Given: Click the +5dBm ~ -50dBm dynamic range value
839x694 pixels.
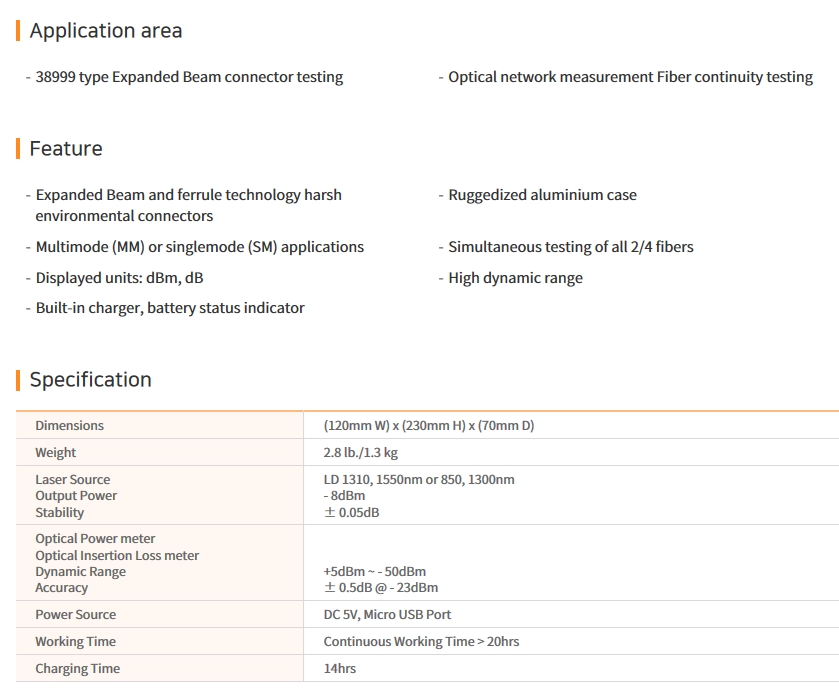Looking at the screenshot, I should point(375,572).
